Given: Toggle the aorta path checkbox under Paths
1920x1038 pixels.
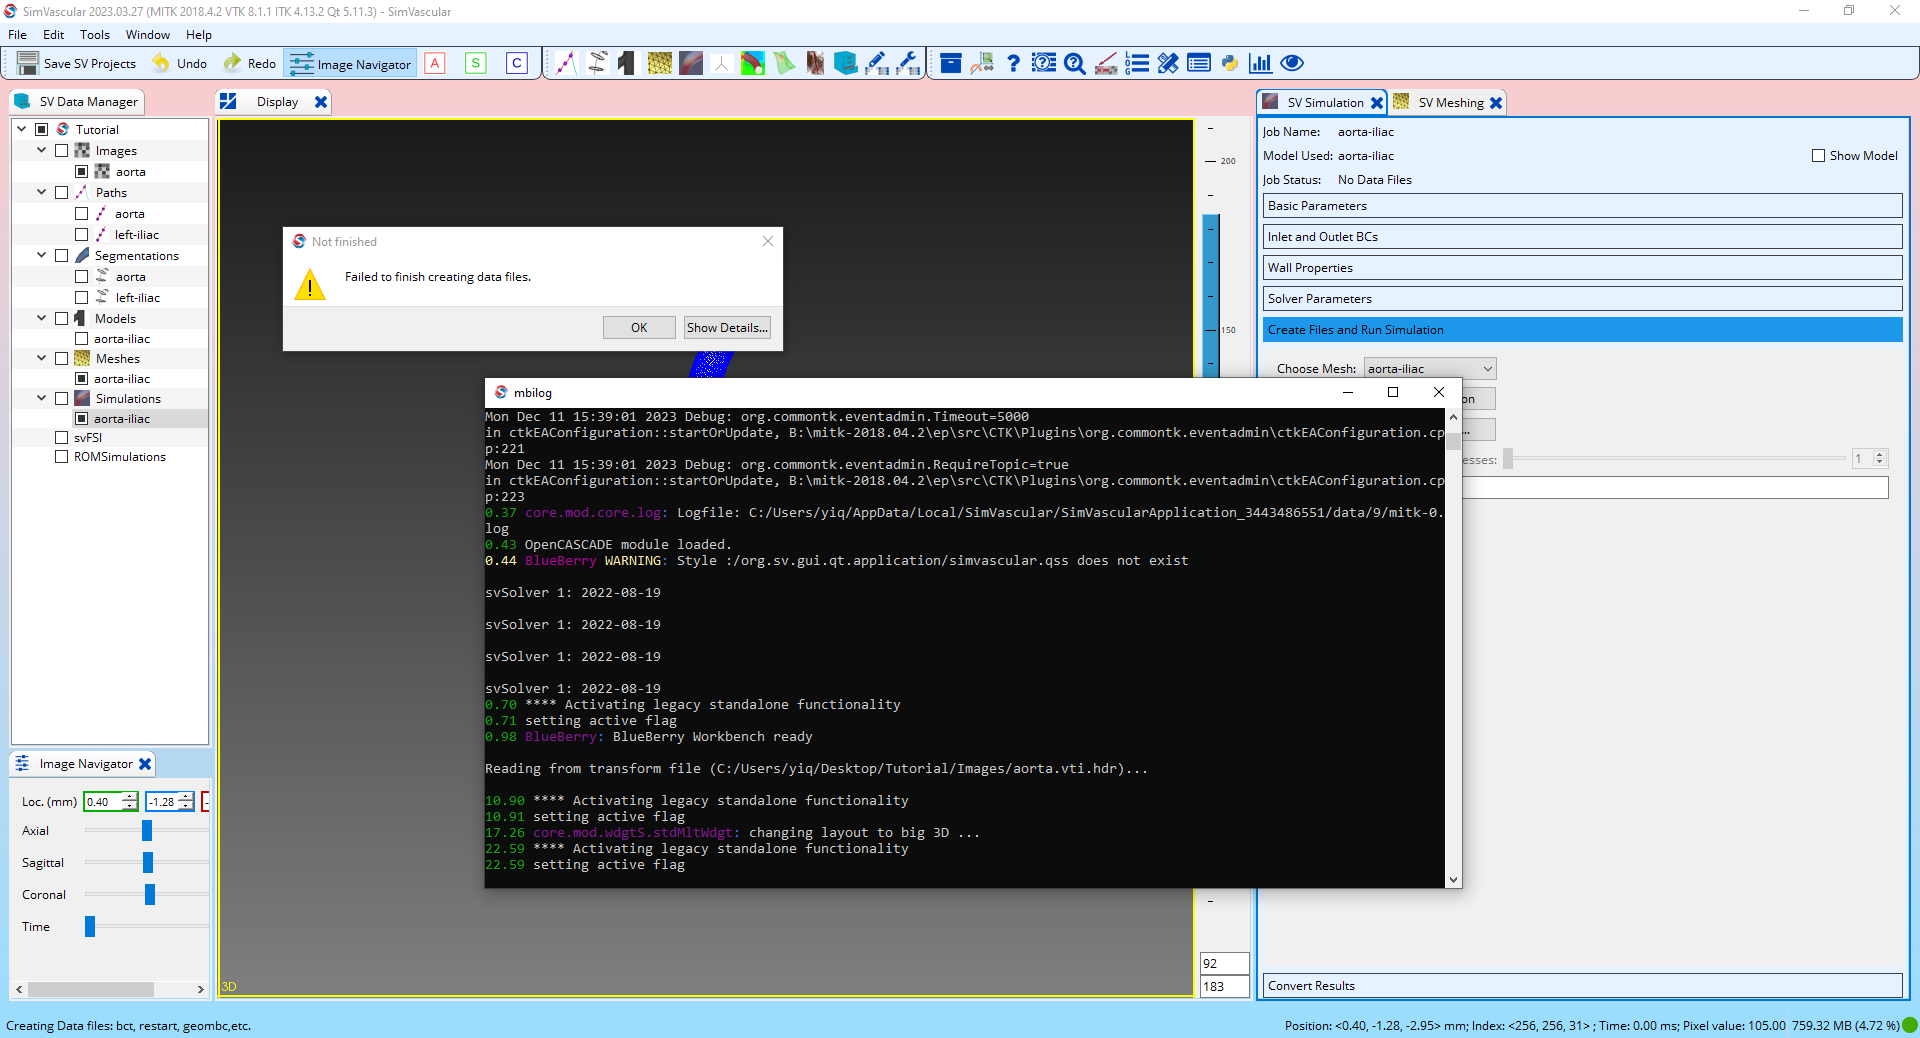Looking at the screenshot, I should pos(82,214).
